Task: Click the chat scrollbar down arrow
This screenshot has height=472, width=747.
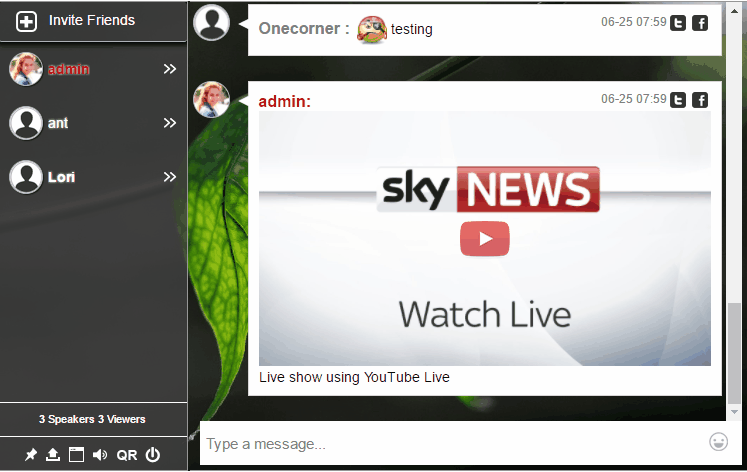Action: pyautogui.click(x=734, y=412)
